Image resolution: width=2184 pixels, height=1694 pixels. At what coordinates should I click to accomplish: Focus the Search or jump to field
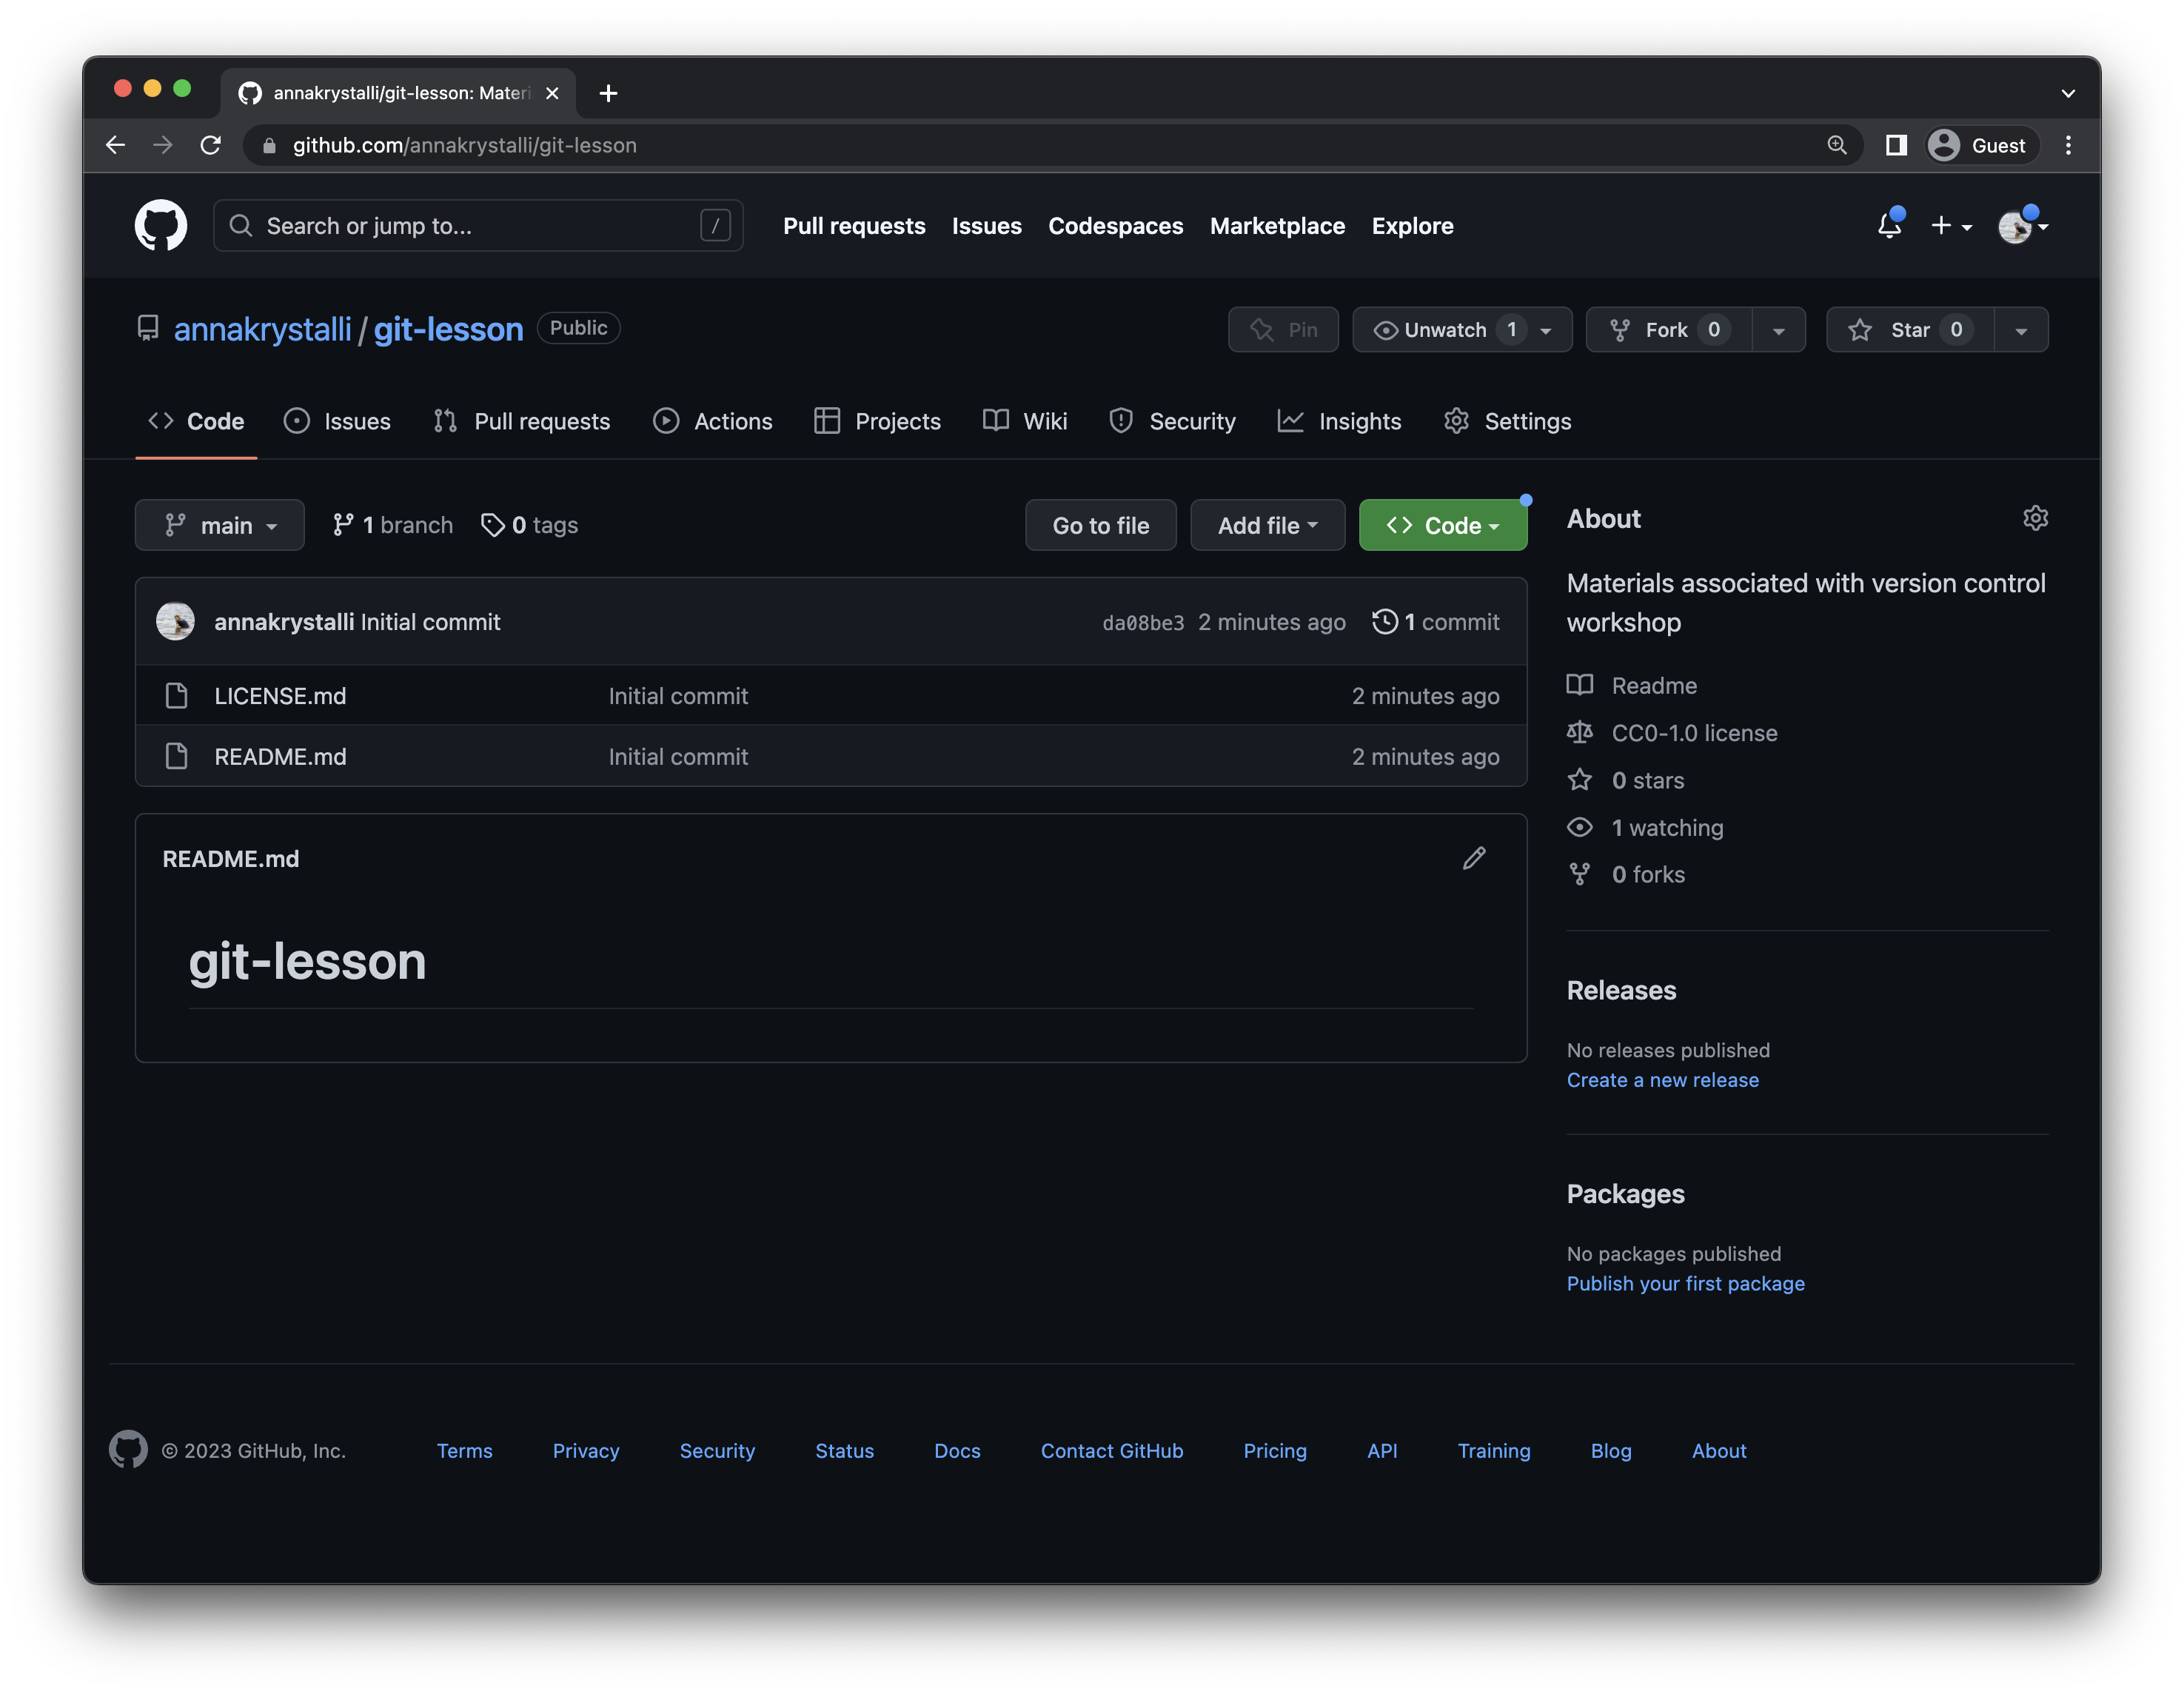(x=478, y=226)
